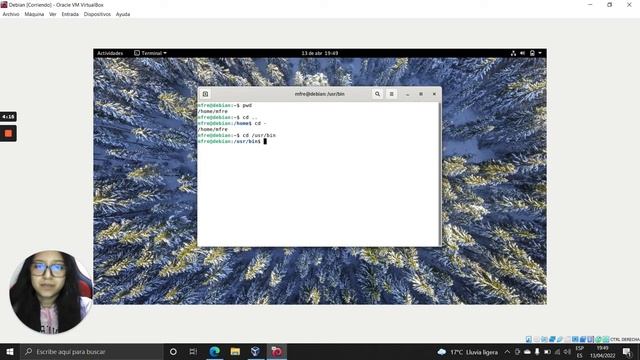Open the VirtualBox Entrada menu
This screenshot has height=360, width=640.
coord(70,14)
